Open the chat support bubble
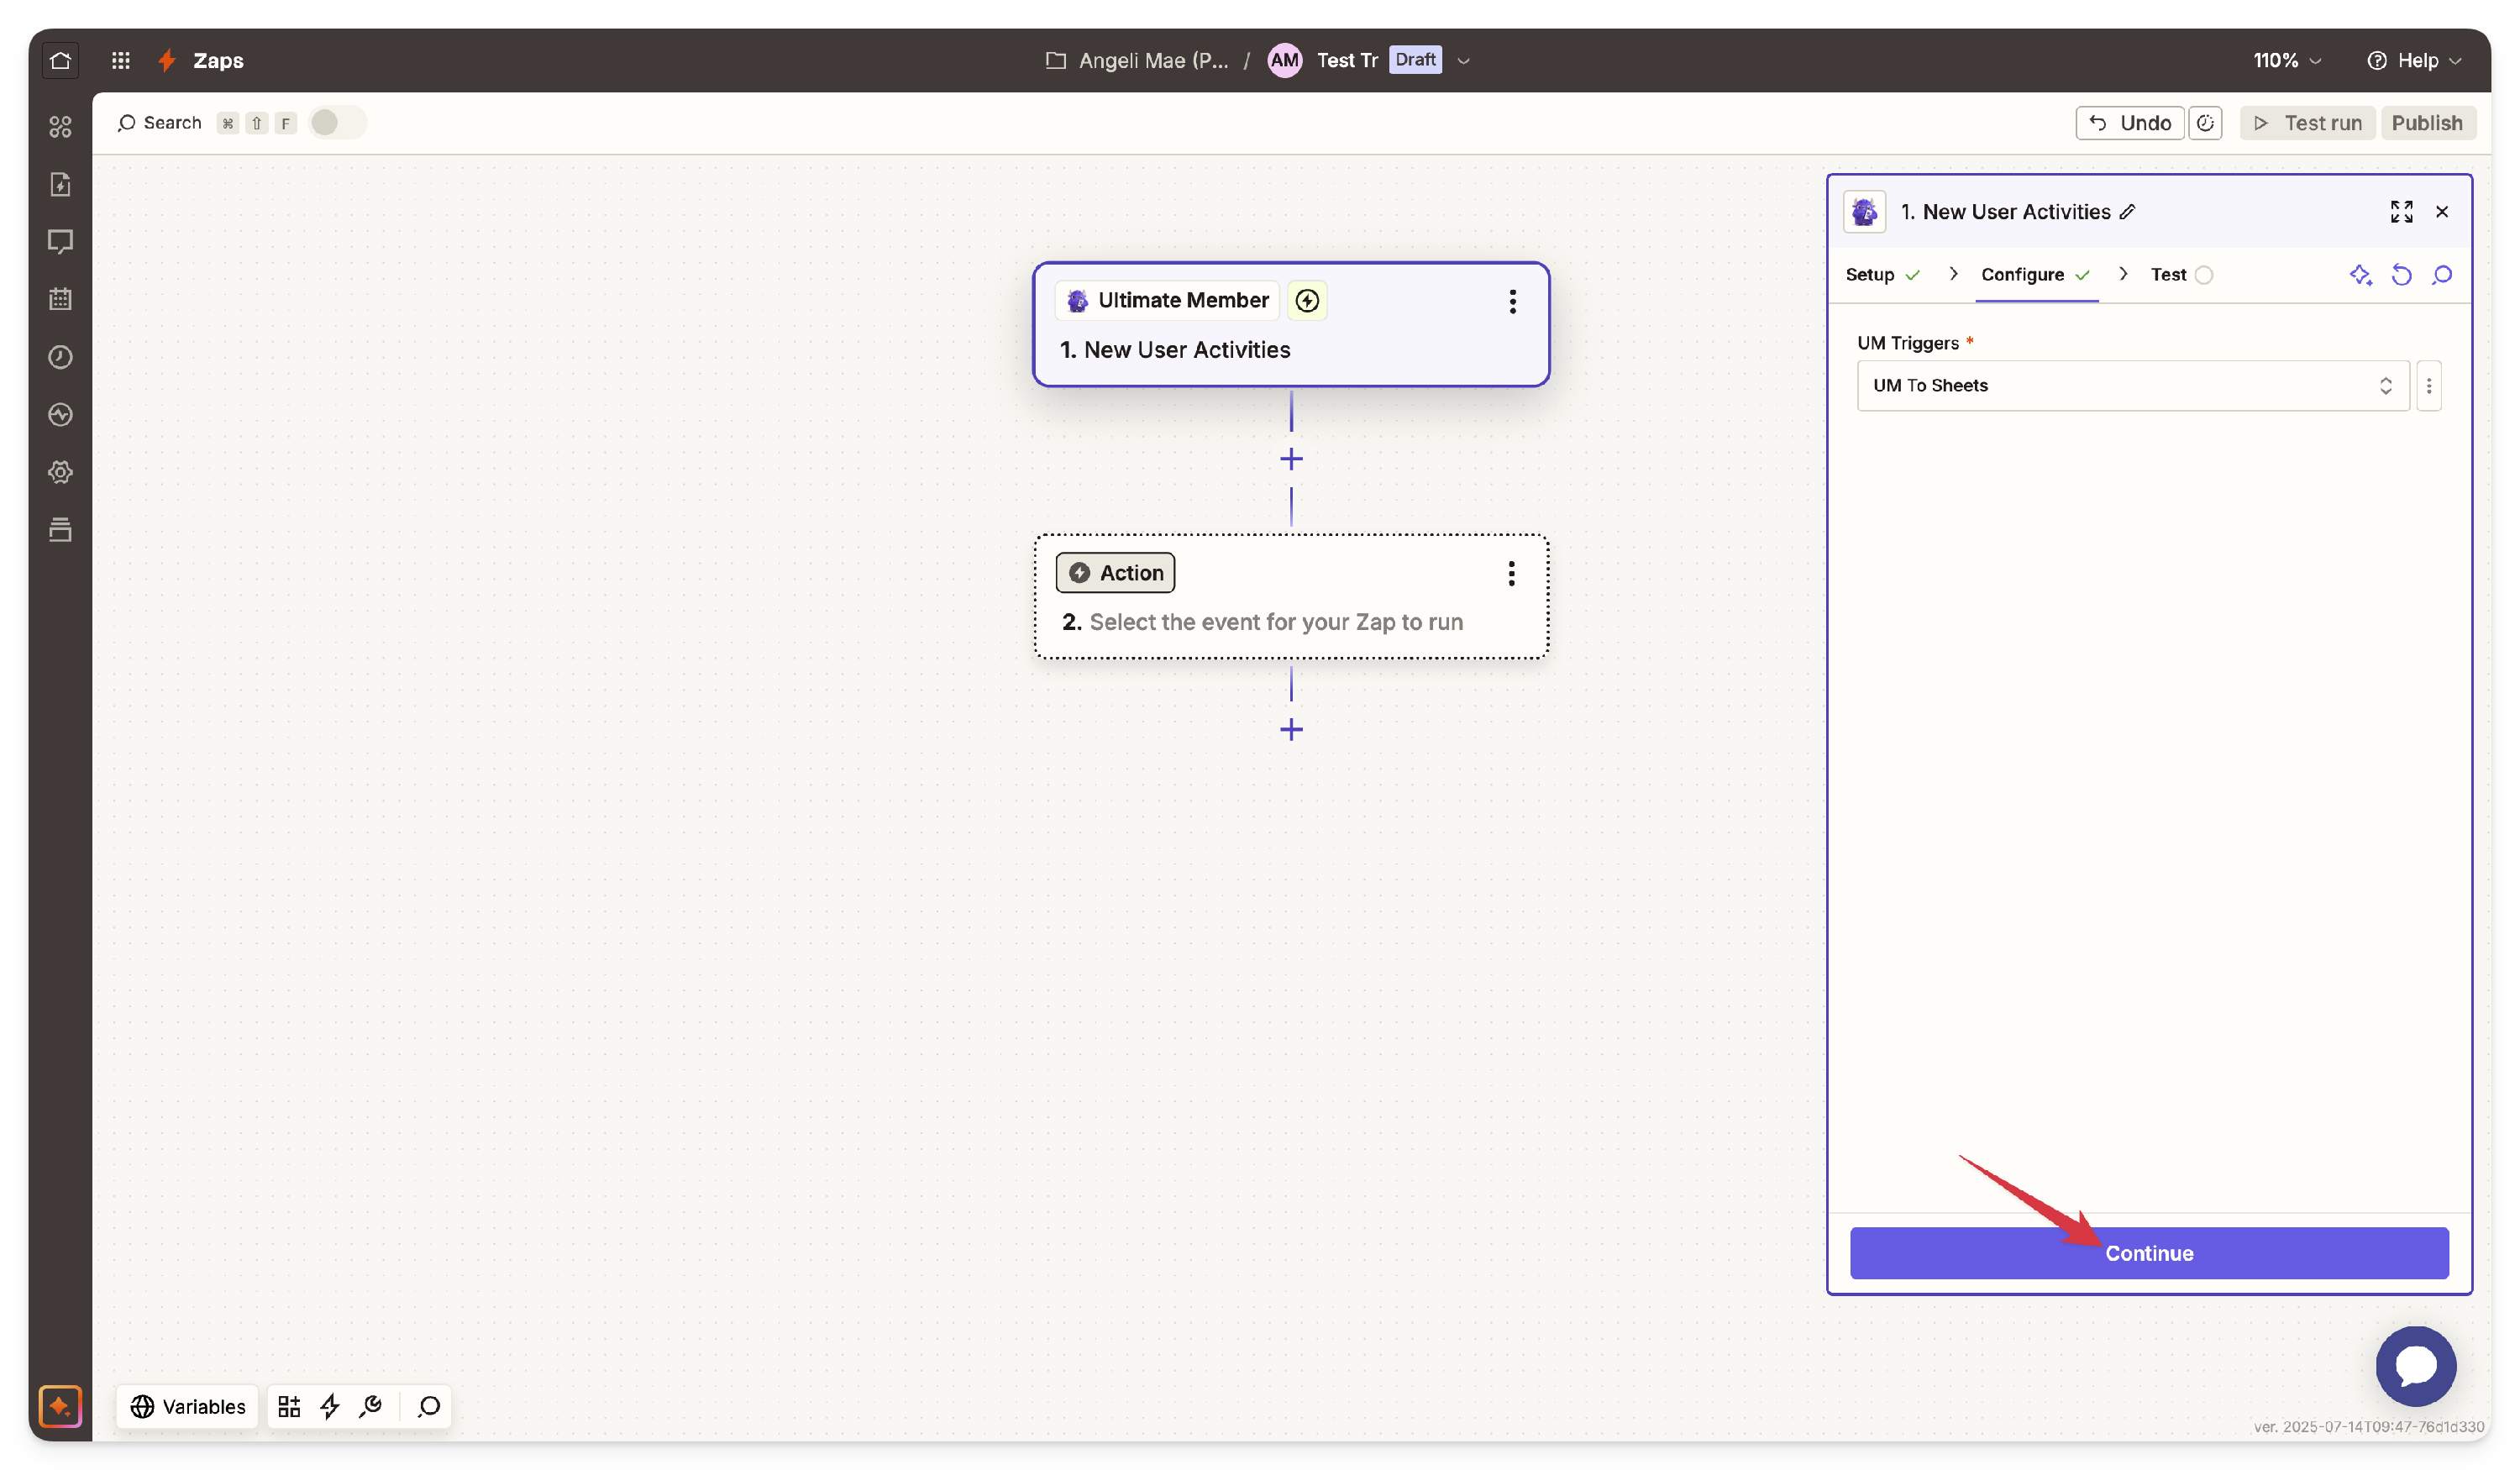 (2416, 1366)
